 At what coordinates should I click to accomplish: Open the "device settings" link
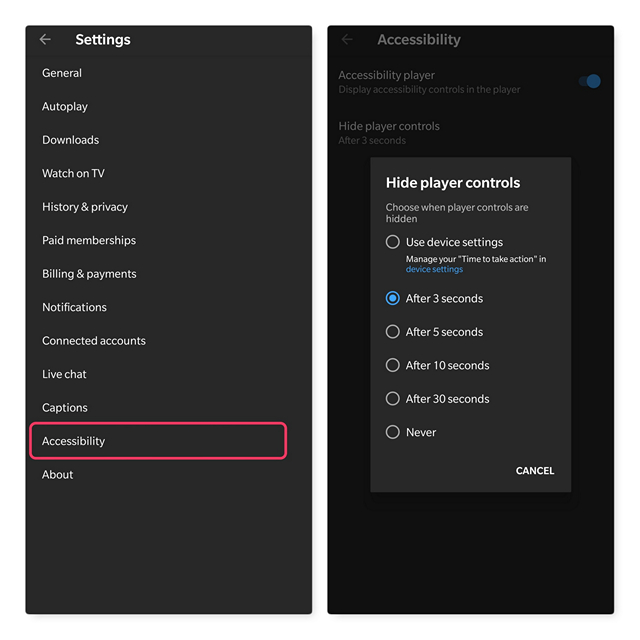pyautogui.click(x=434, y=270)
